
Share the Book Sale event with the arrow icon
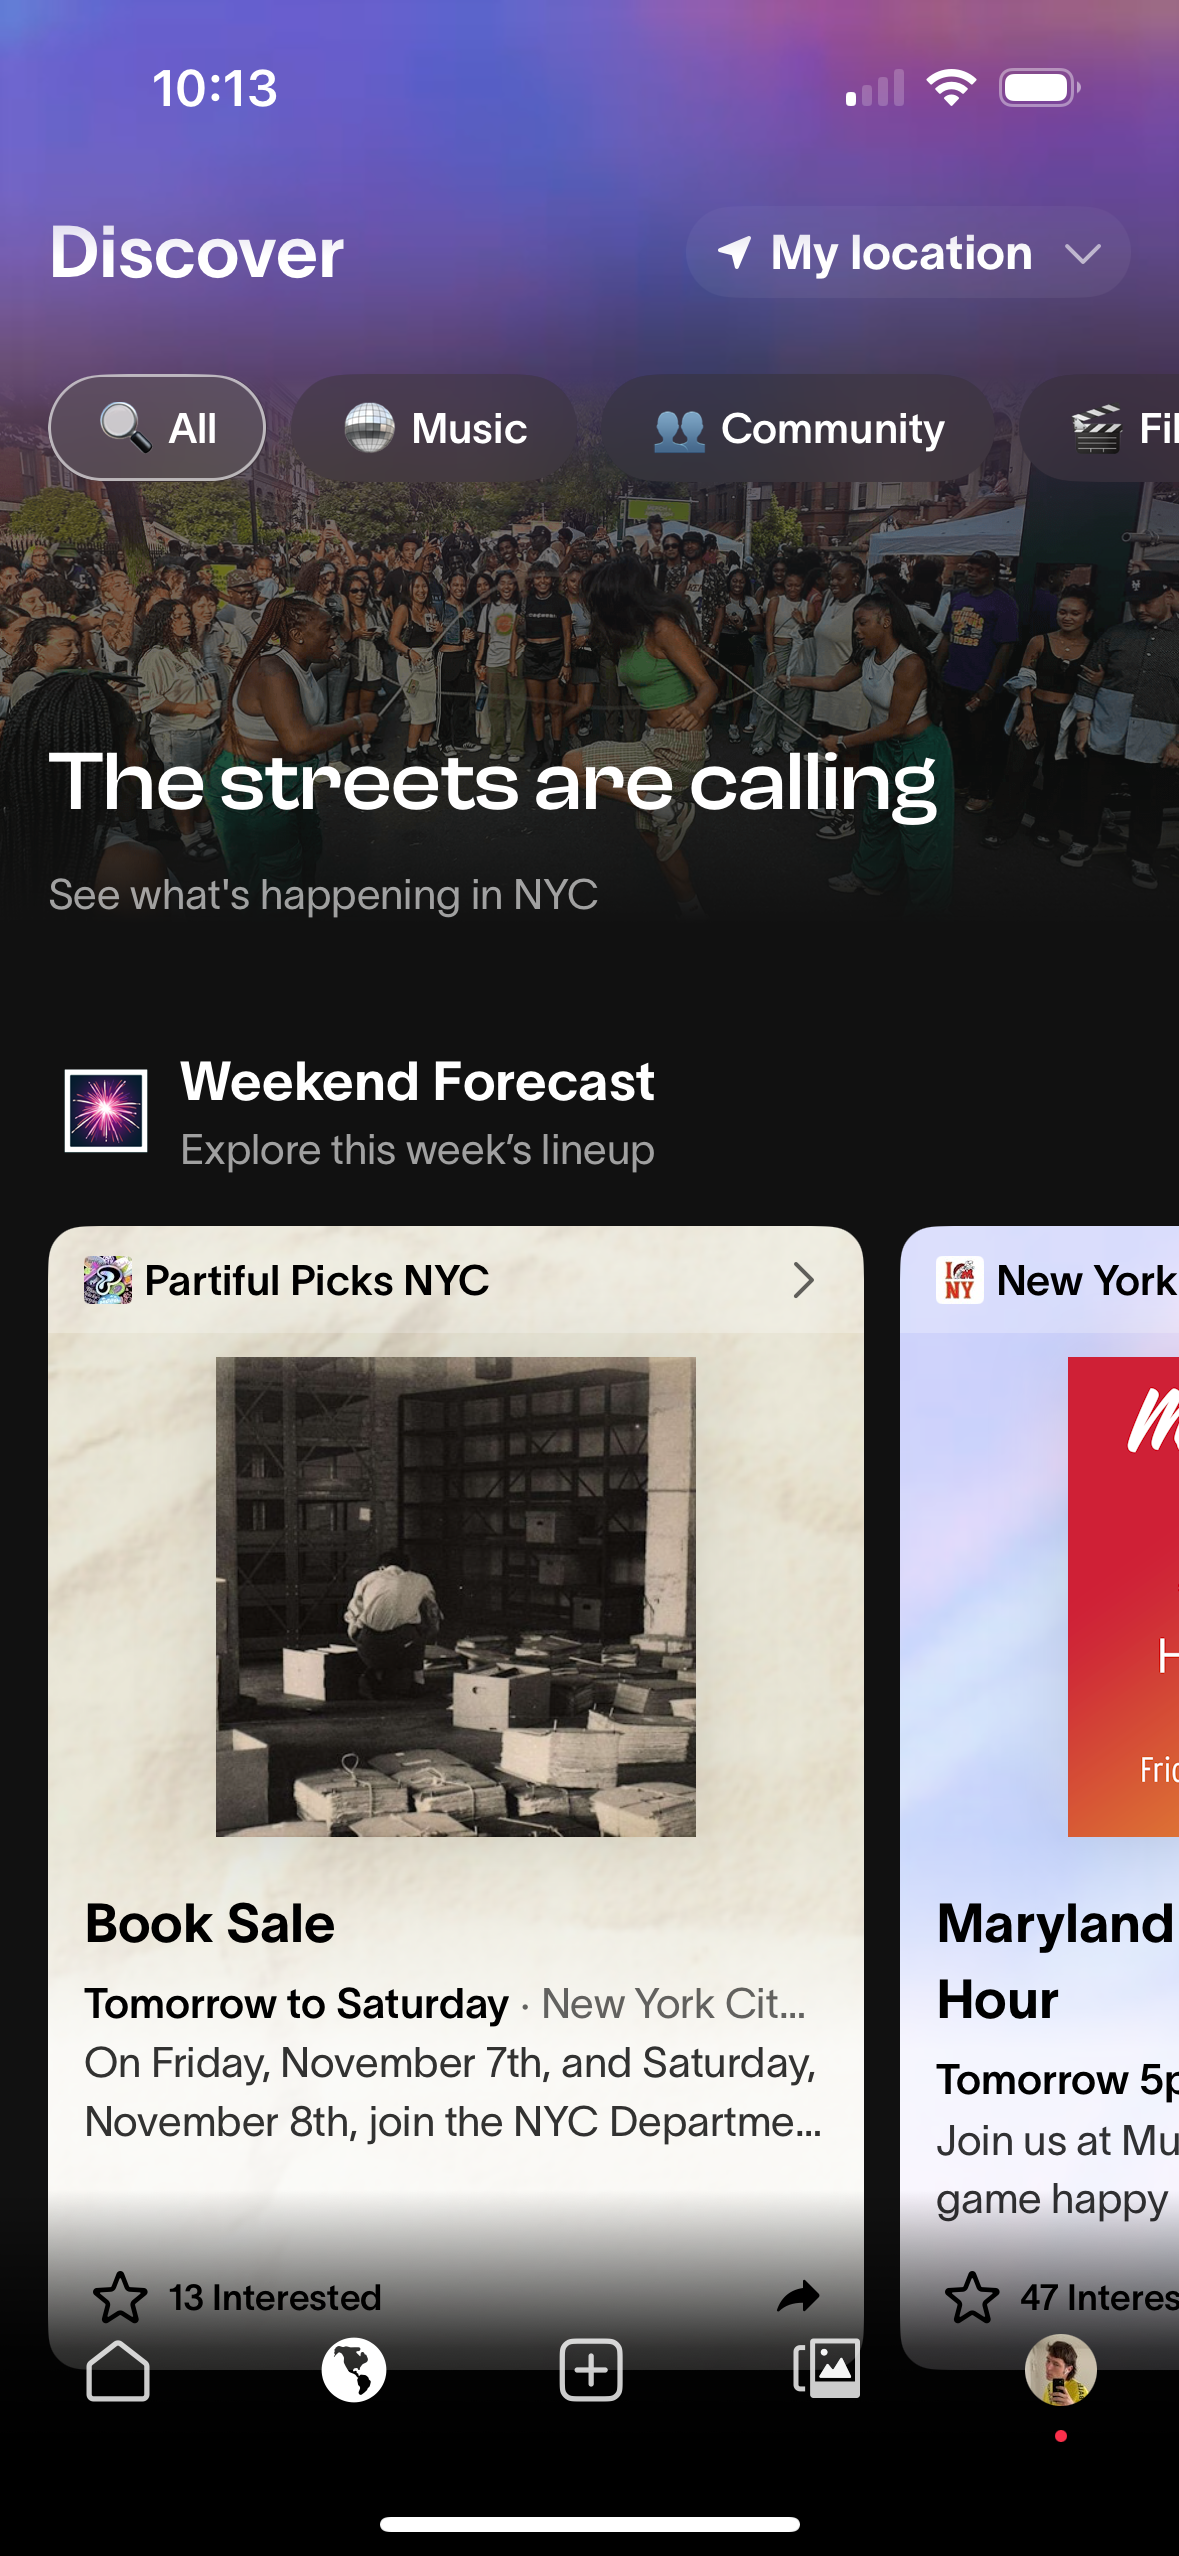tap(797, 2297)
